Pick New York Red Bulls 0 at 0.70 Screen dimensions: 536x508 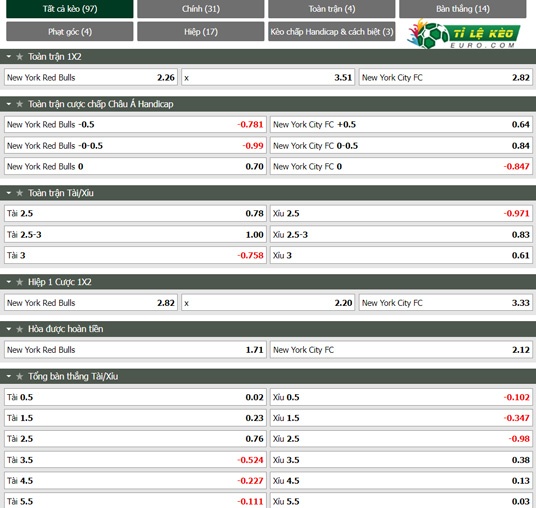[x=135, y=166]
